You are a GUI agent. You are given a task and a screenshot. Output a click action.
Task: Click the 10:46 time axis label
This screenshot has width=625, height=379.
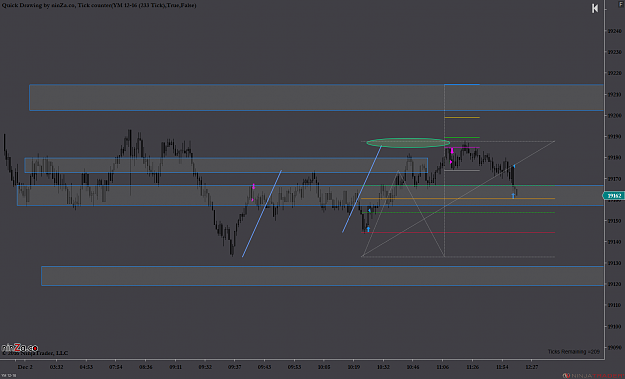pyautogui.click(x=413, y=367)
